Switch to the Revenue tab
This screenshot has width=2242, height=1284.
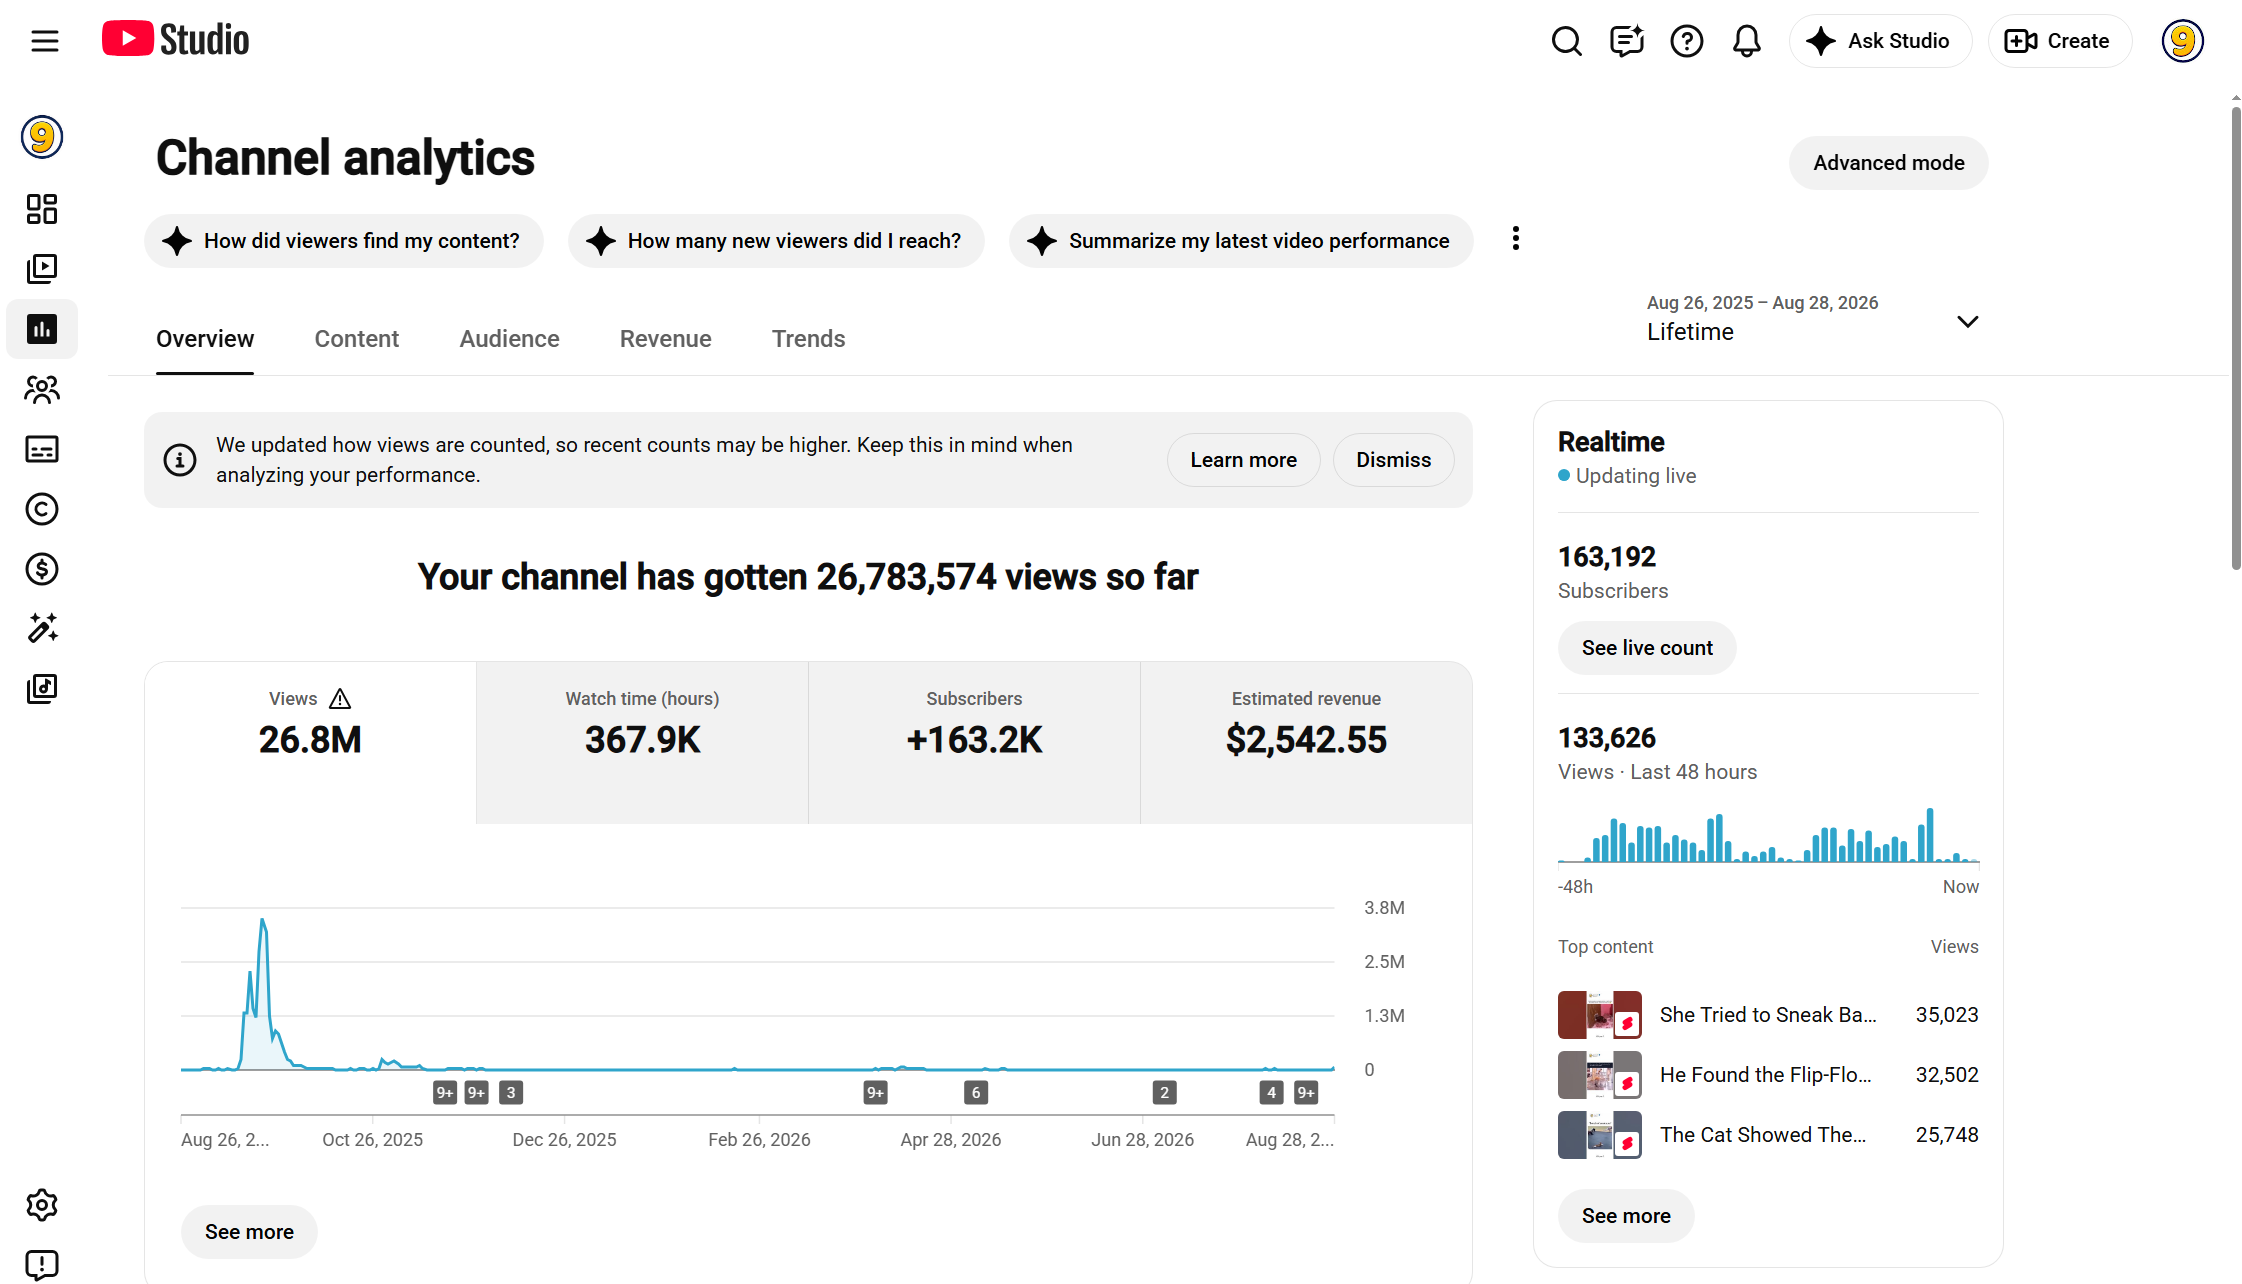point(665,339)
